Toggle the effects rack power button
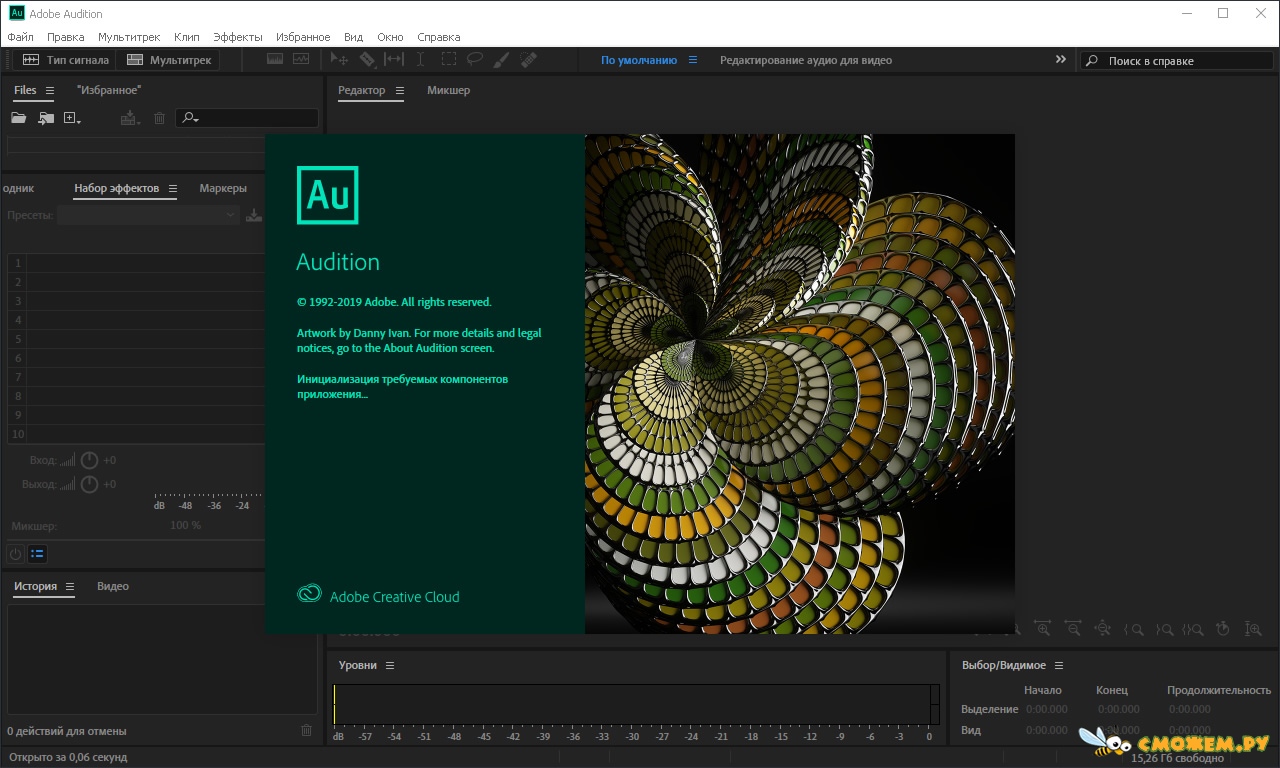The width and height of the screenshot is (1280, 768). [15, 553]
